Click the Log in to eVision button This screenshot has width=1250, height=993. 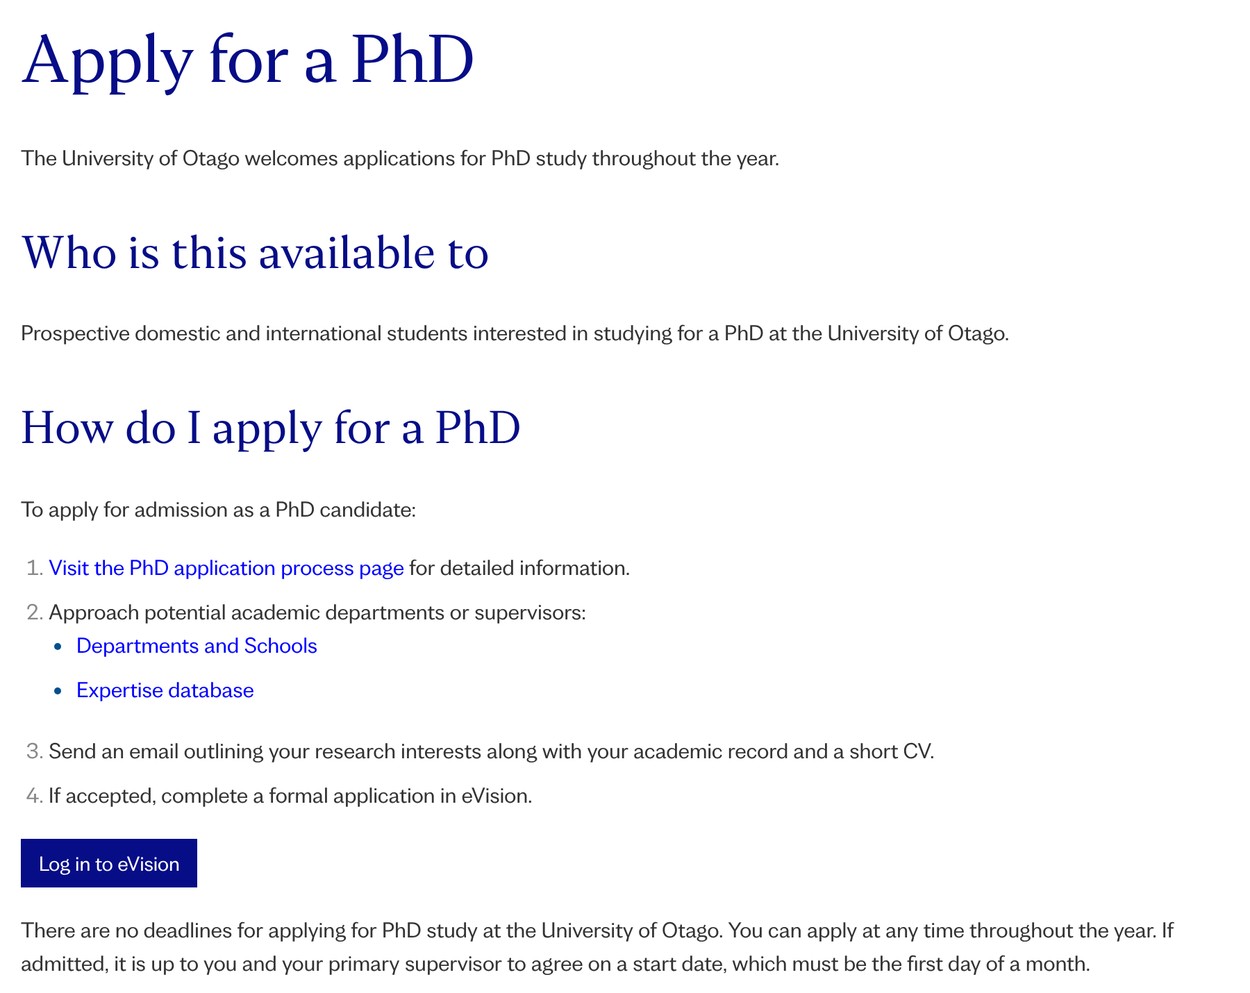pyautogui.click(x=109, y=863)
